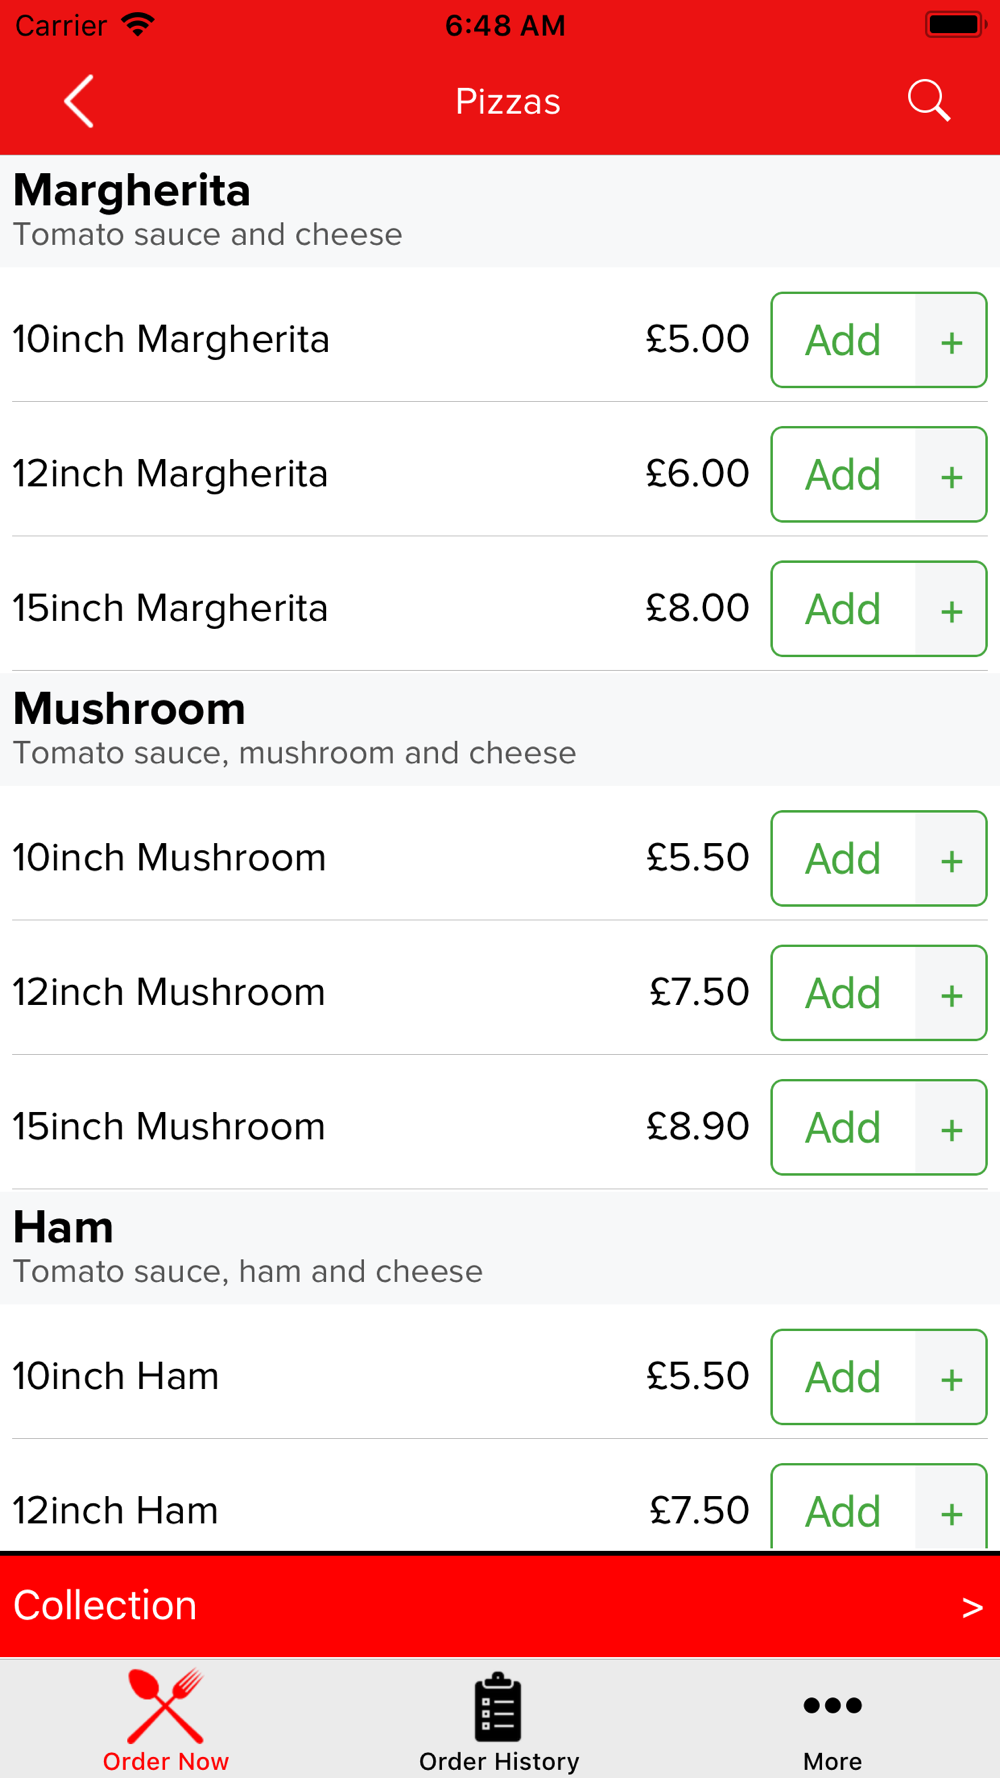This screenshot has width=1000, height=1778.
Task: Open the More tab
Action: (x=832, y=1723)
